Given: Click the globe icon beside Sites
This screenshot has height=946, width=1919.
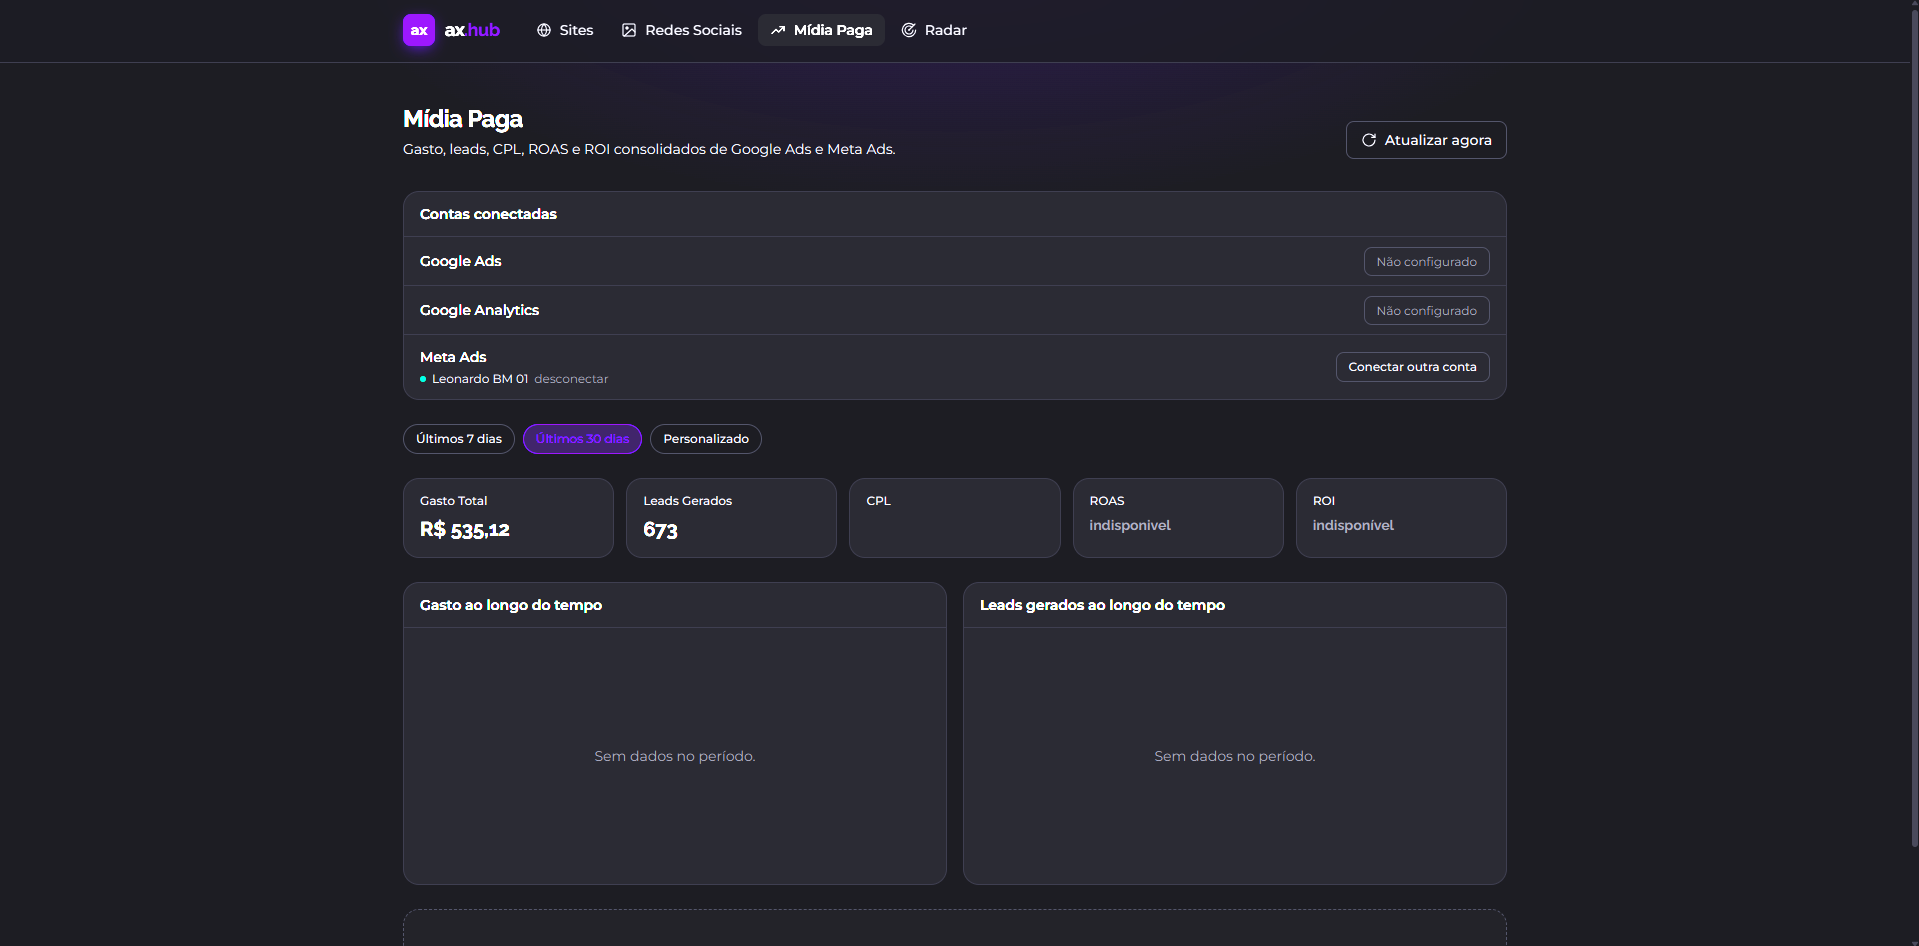Looking at the screenshot, I should pyautogui.click(x=544, y=30).
